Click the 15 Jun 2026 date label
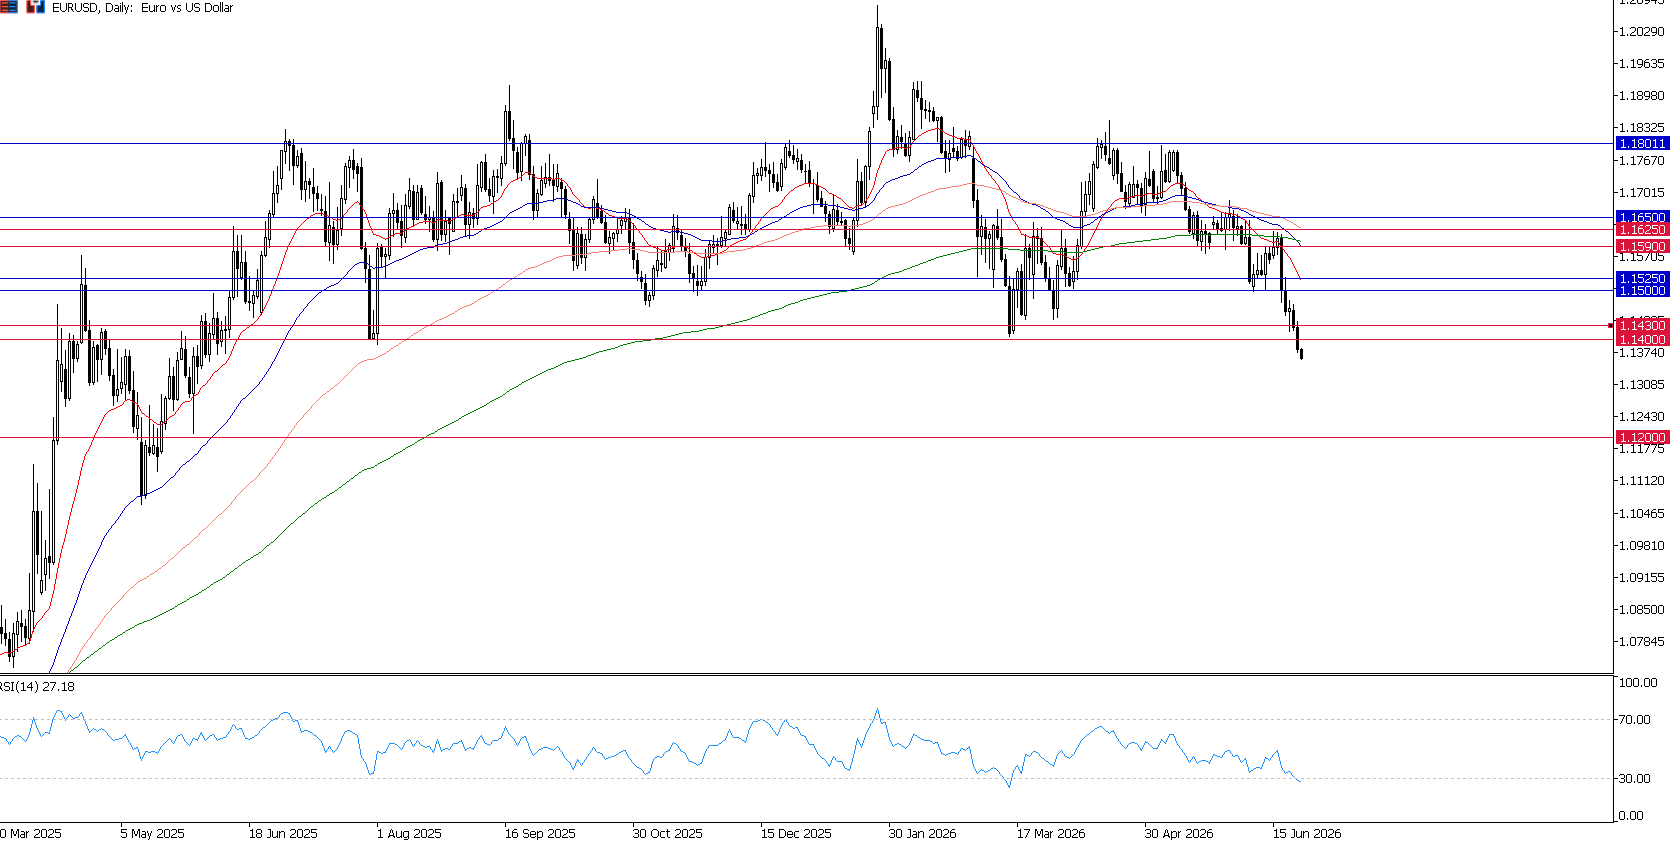Screen dimensions: 1679x843 [1307, 834]
